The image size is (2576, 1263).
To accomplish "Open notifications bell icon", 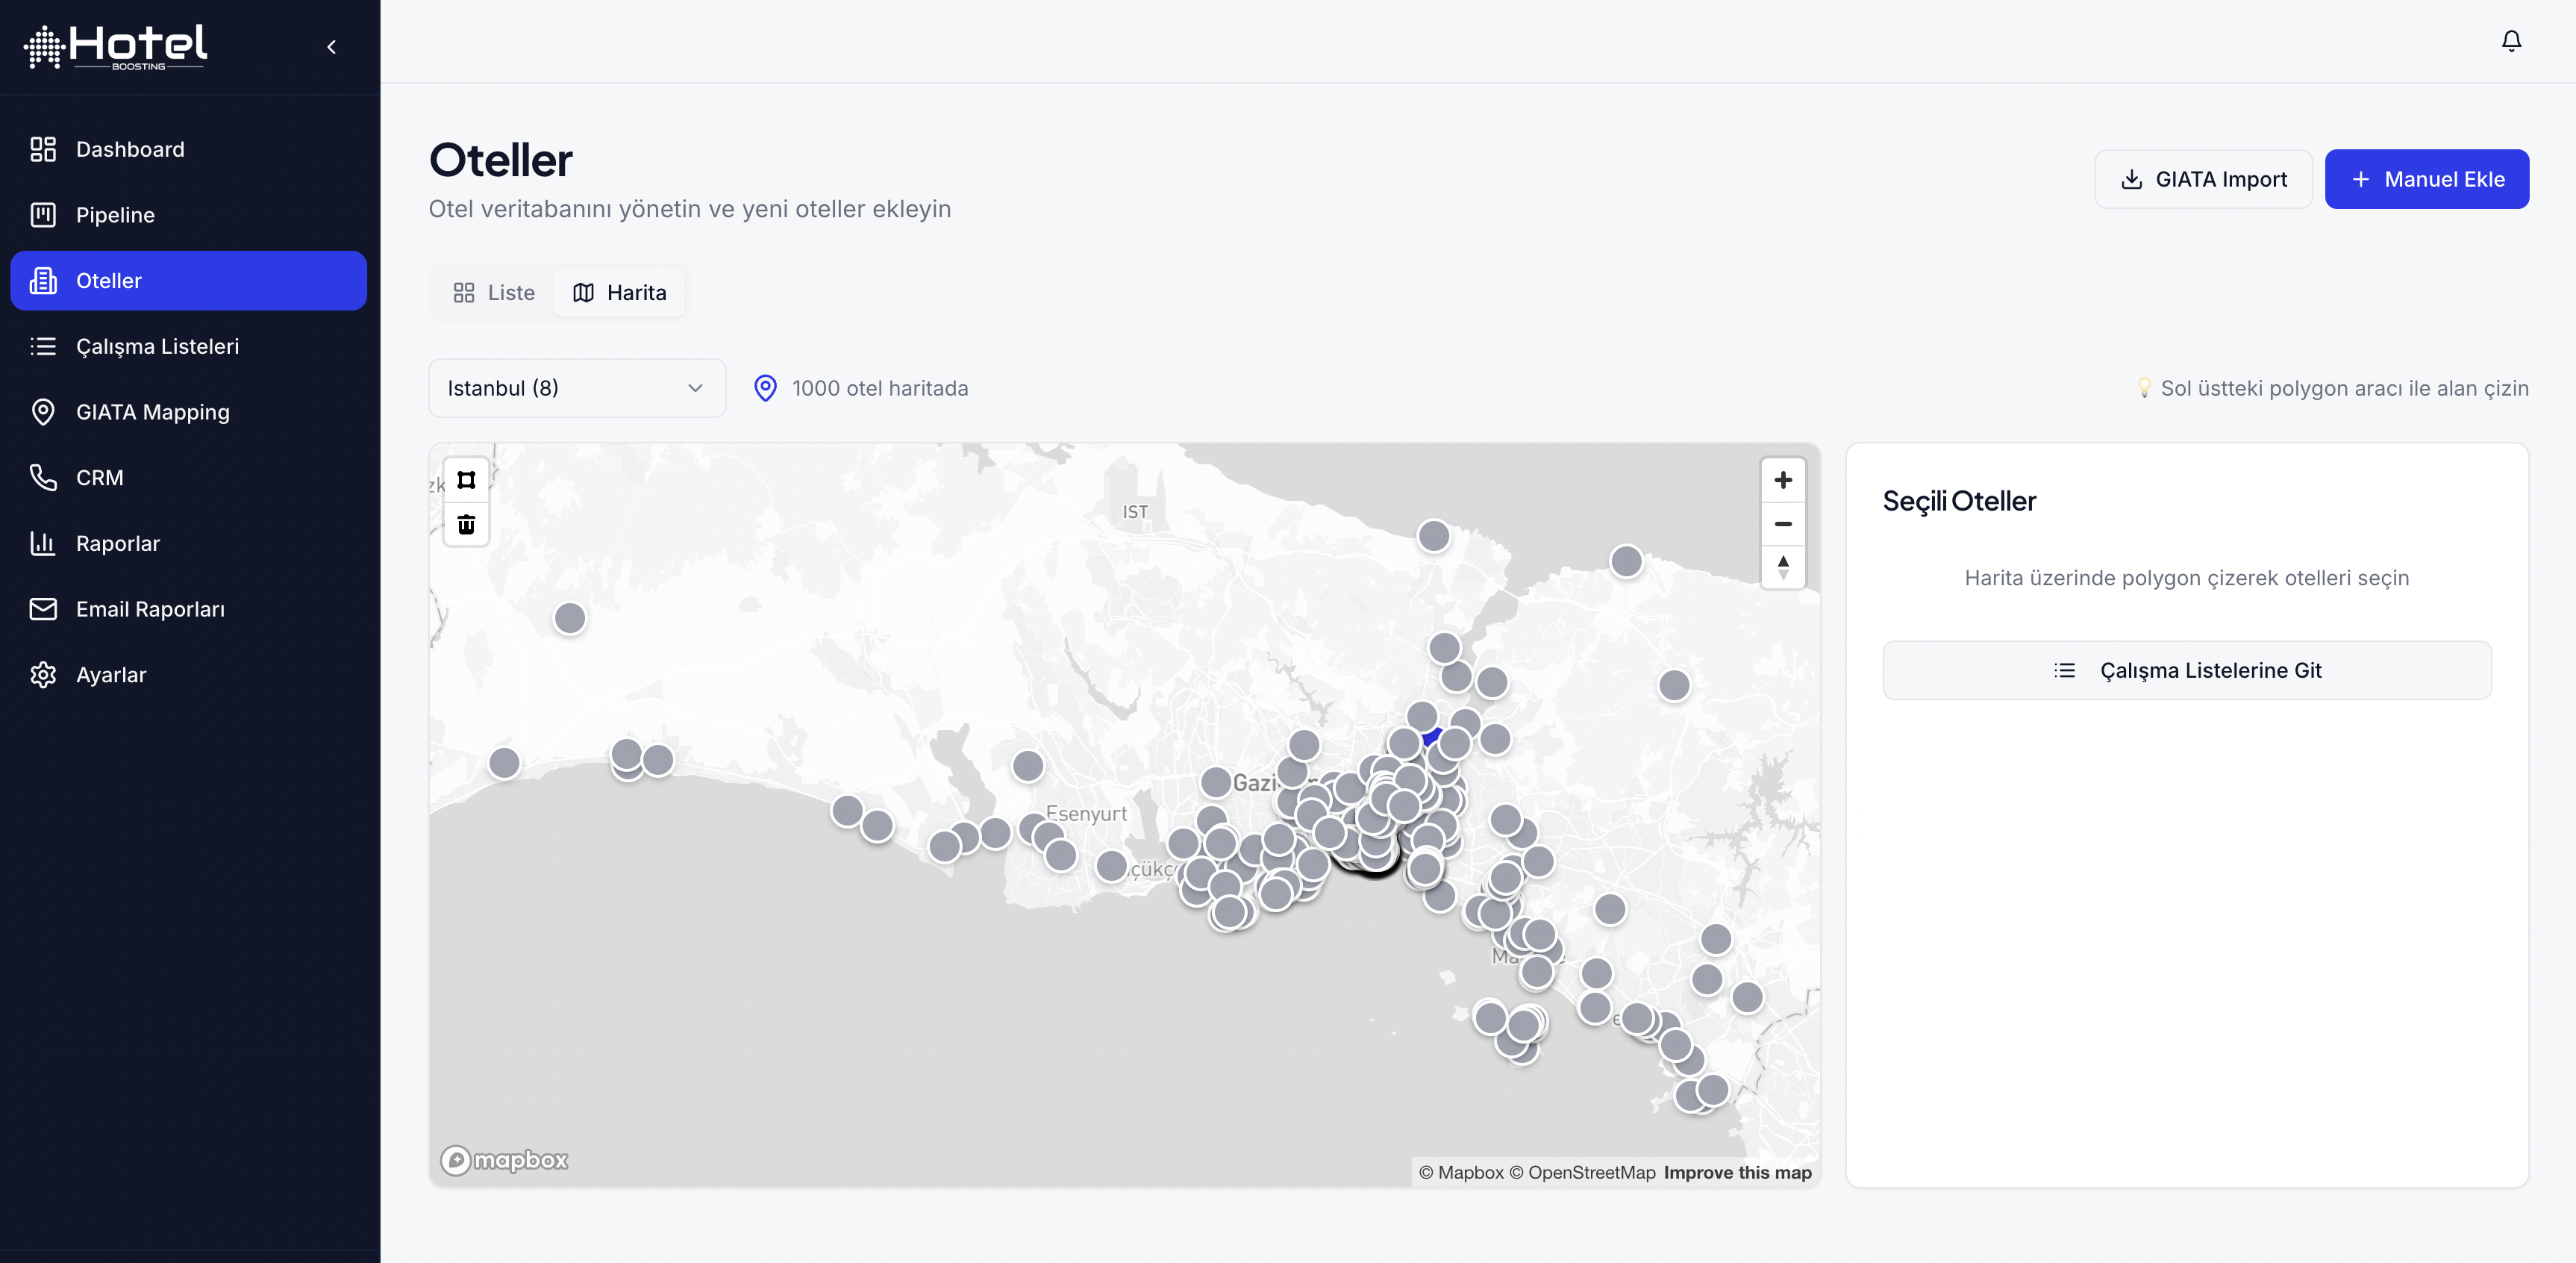I will click(x=2511, y=41).
